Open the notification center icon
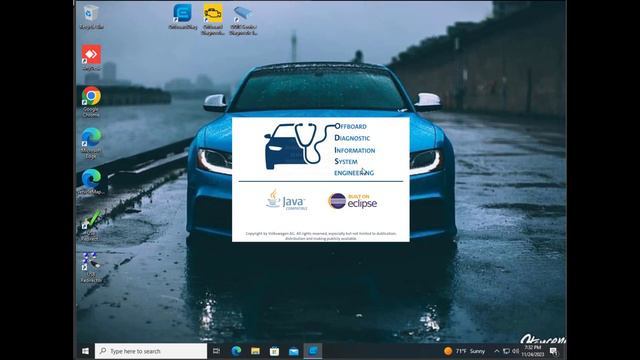Screen dimensions: 640x360 tap(554, 351)
